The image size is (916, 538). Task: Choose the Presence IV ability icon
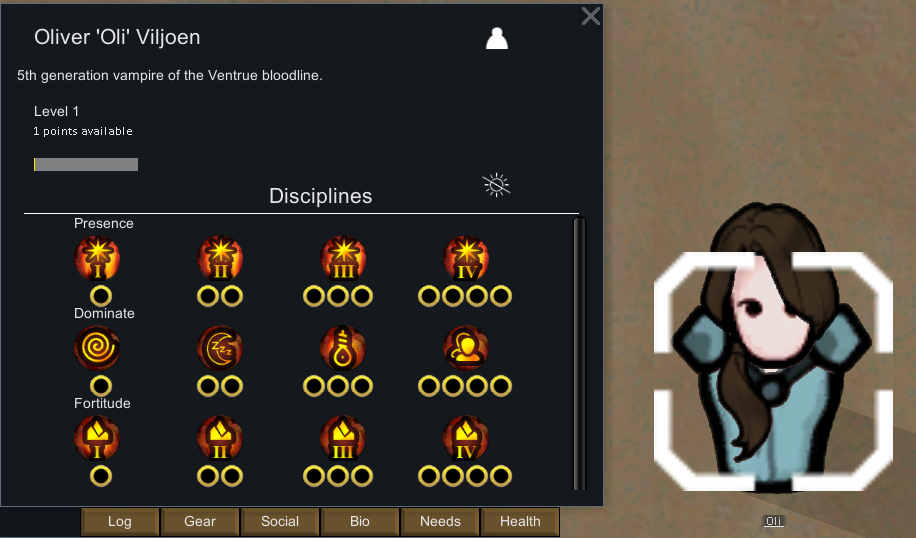coord(466,258)
